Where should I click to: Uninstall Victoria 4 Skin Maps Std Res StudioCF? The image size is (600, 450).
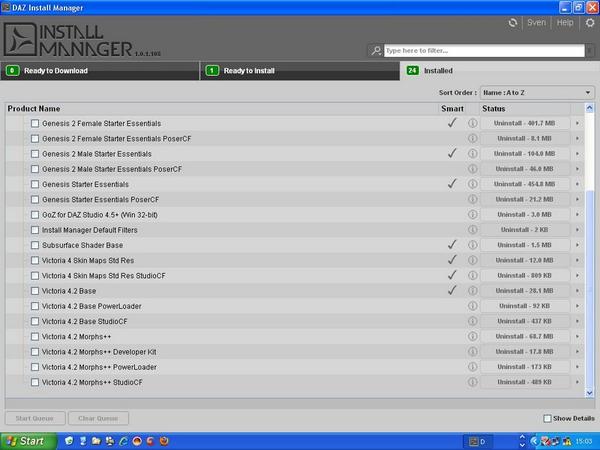(x=525, y=276)
